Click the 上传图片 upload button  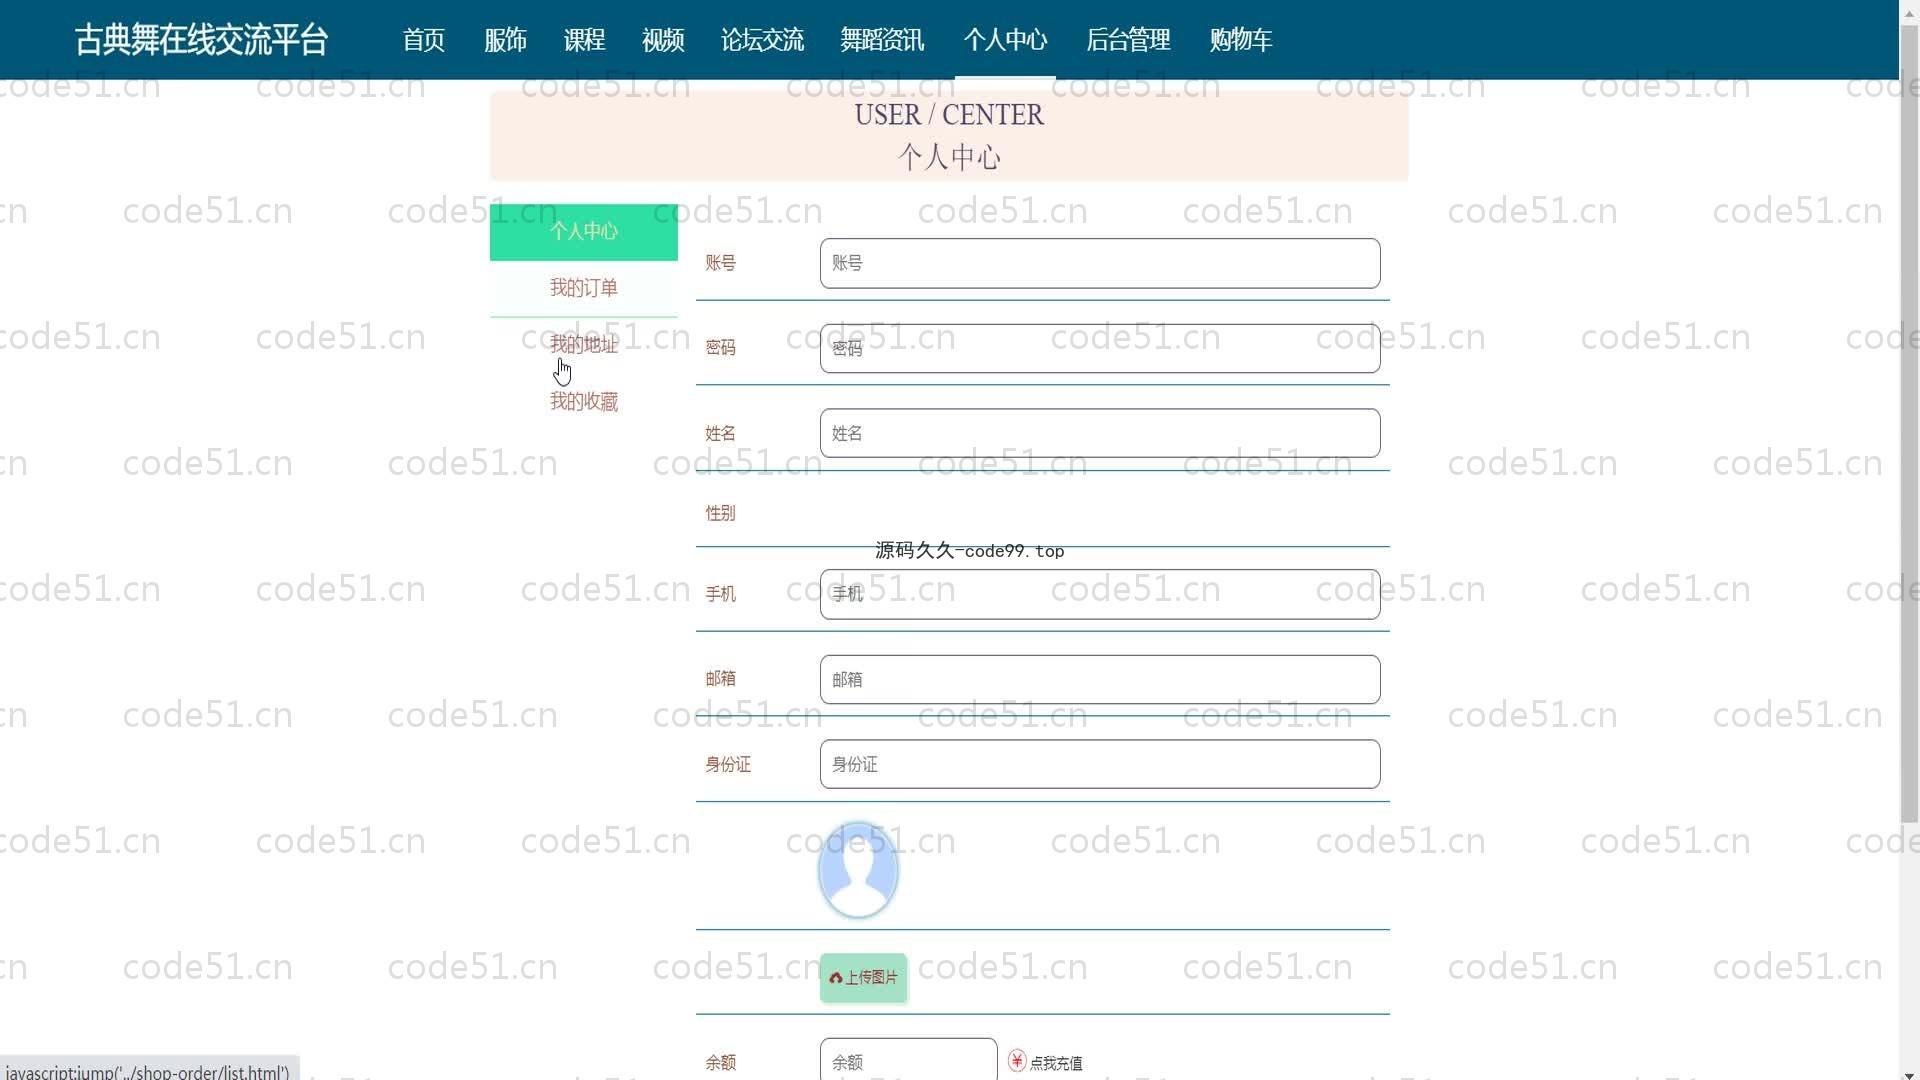tap(864, 978)
